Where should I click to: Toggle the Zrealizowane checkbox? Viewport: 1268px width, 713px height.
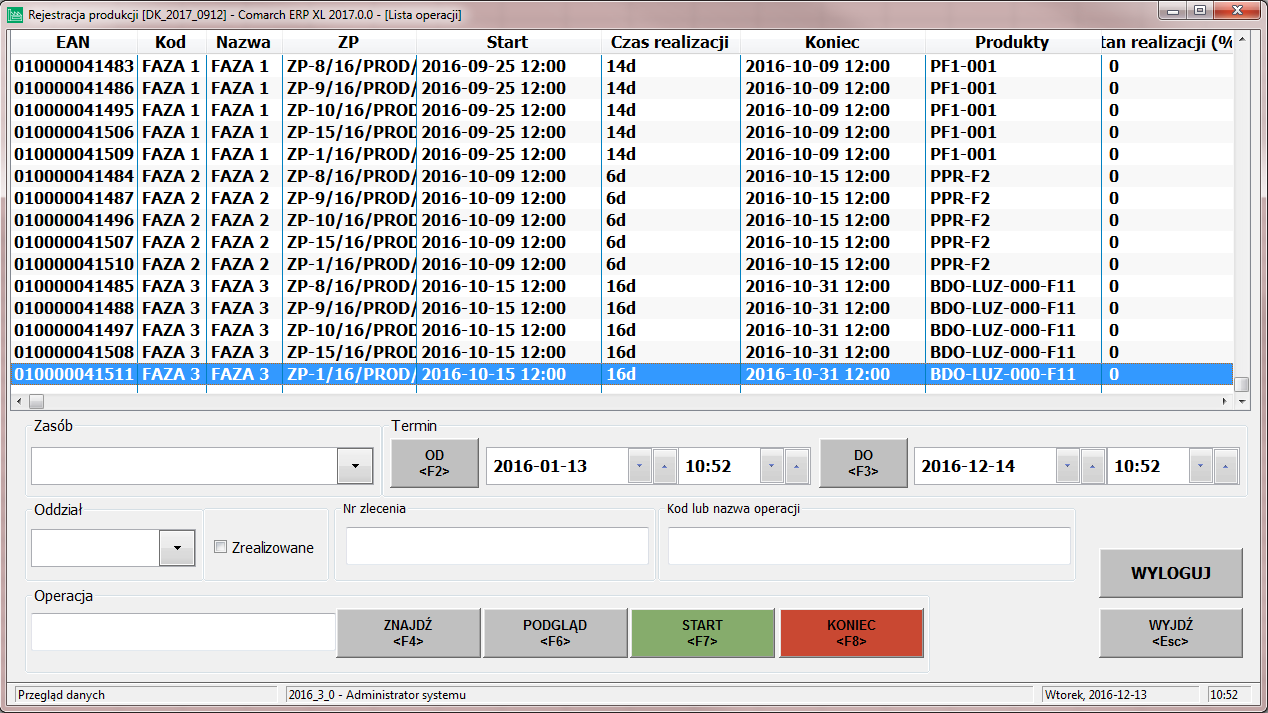coord(221,547)
